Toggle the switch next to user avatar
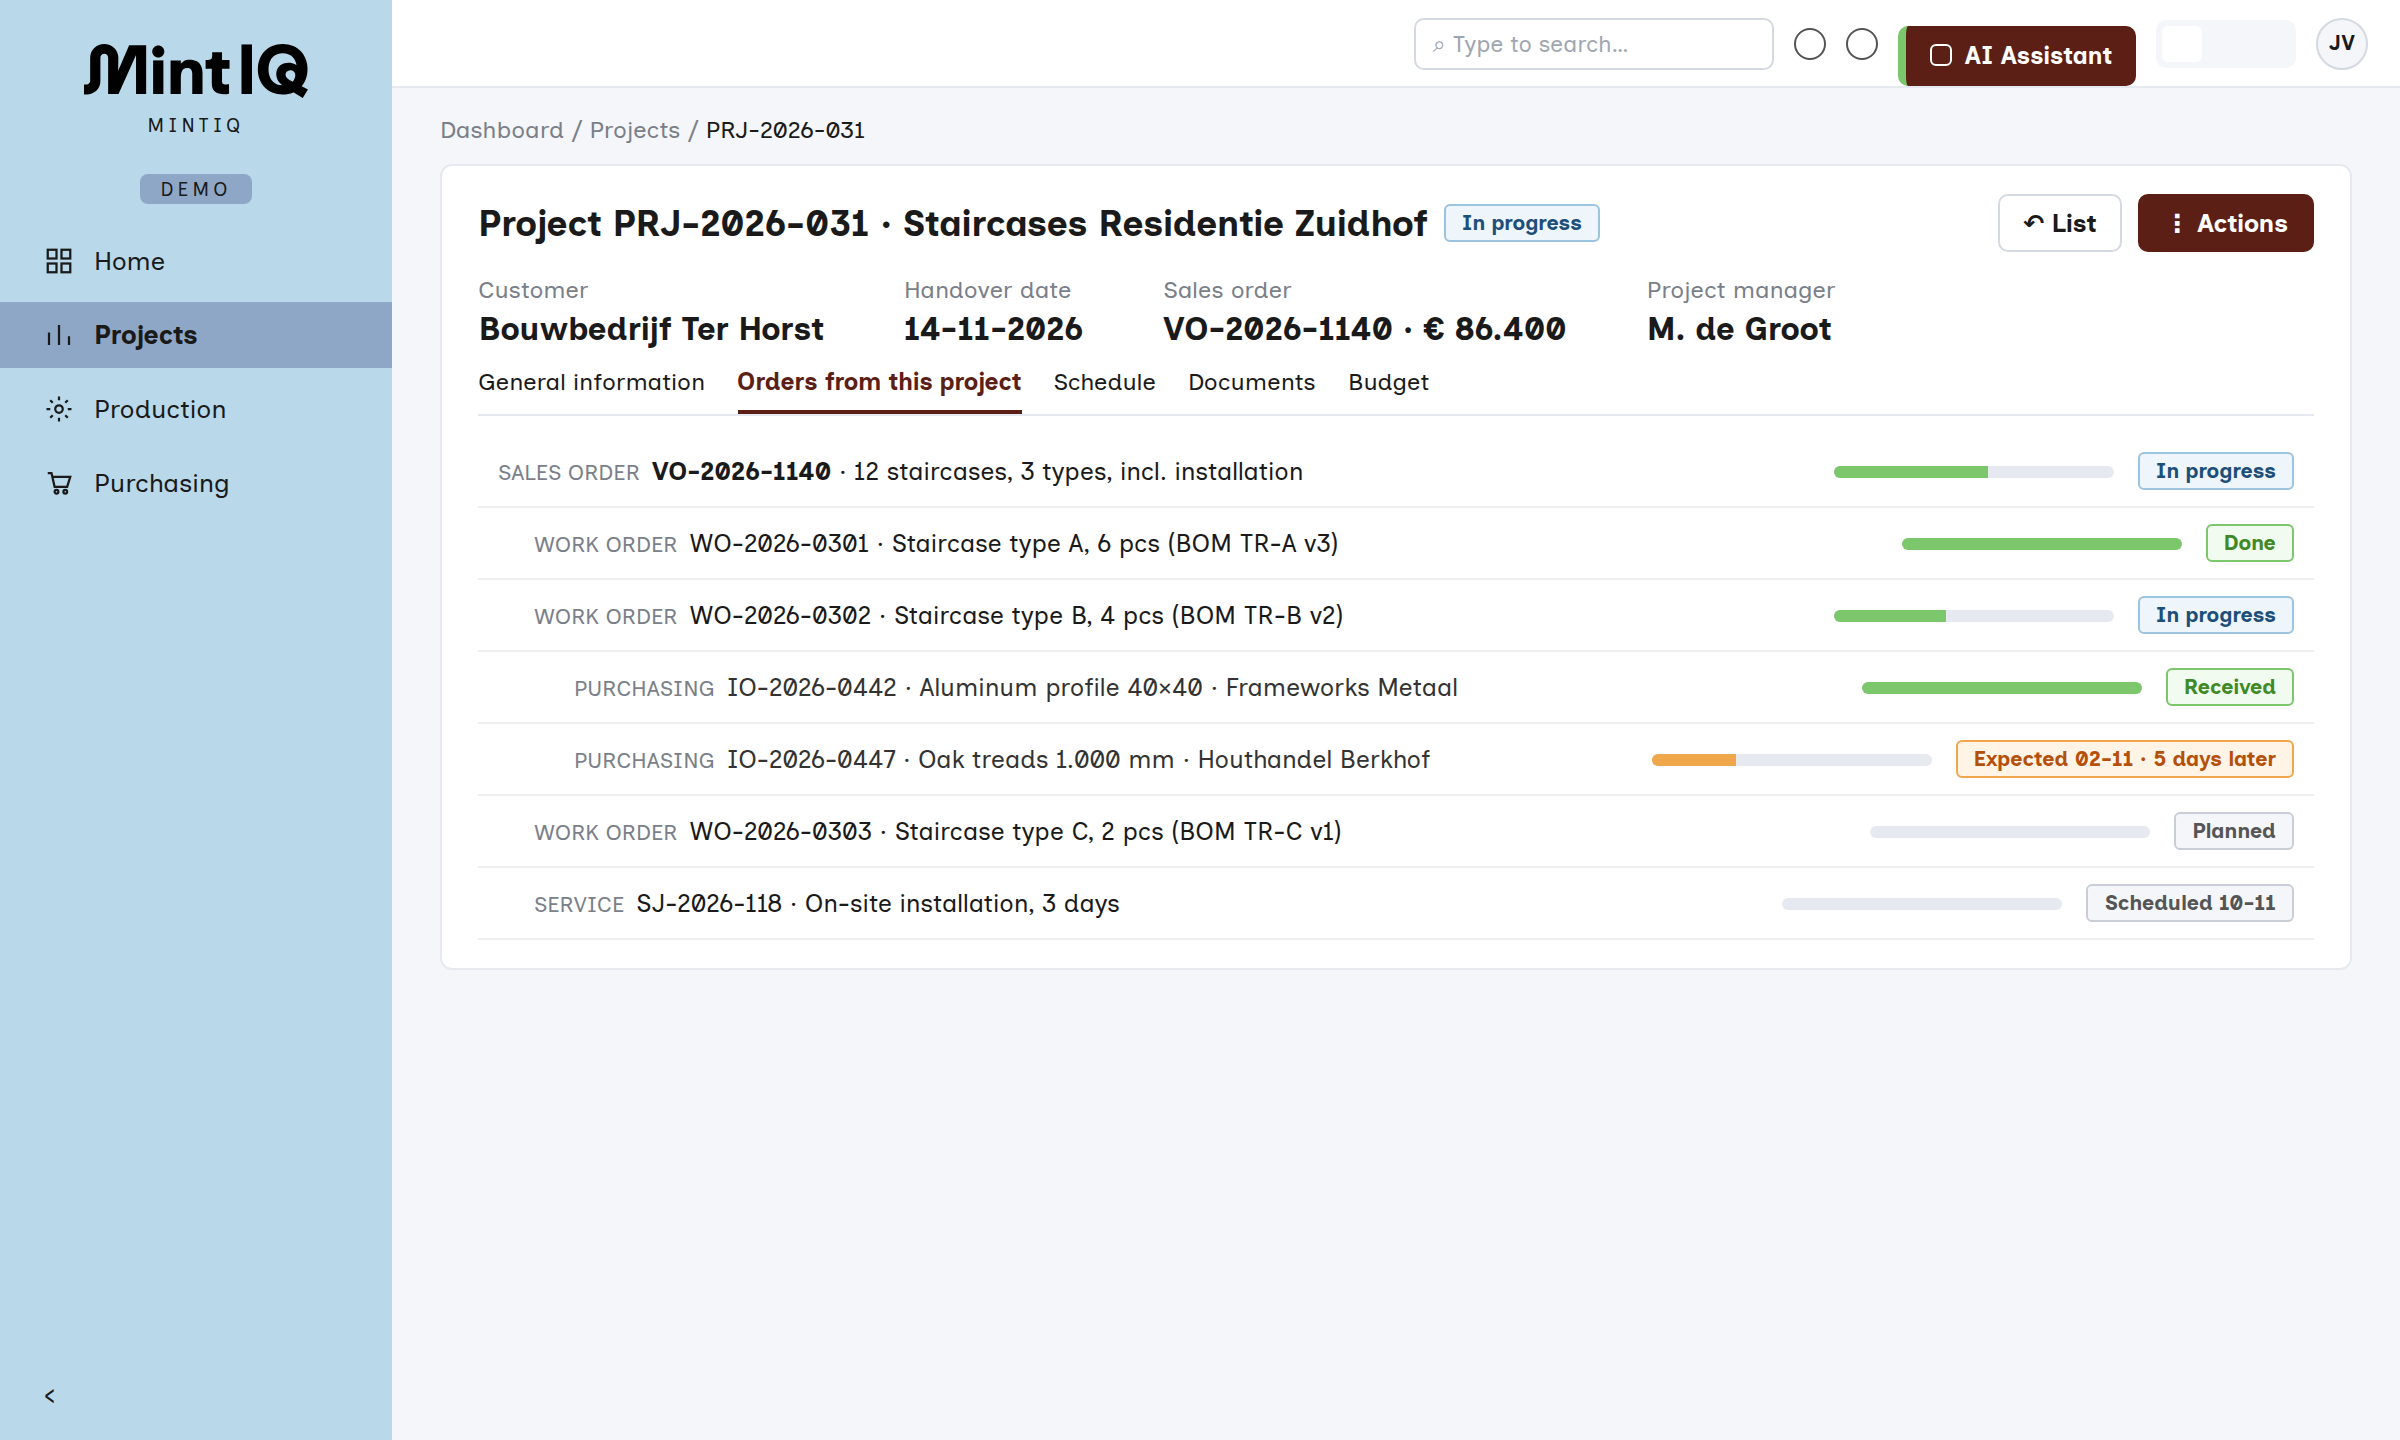The image size is (2400, 1440). point(2225,44)
